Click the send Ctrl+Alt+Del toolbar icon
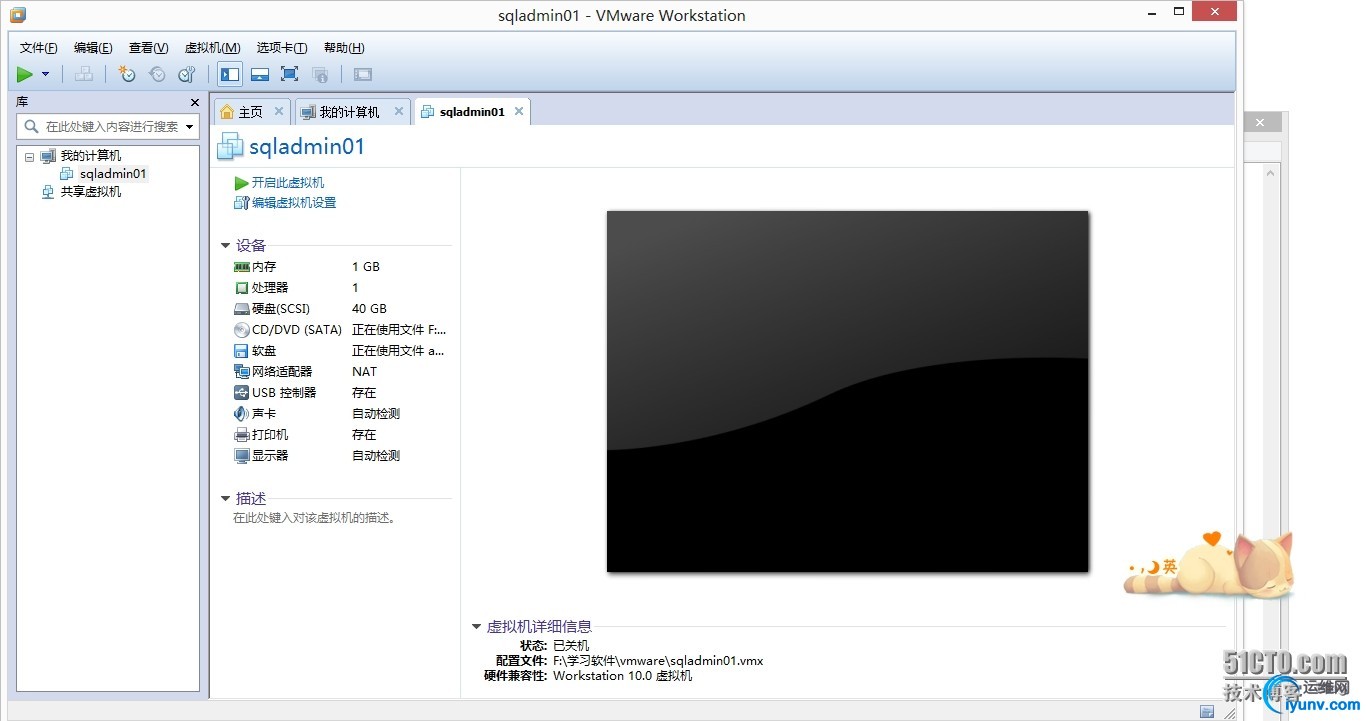 click(x=84, y=74)
